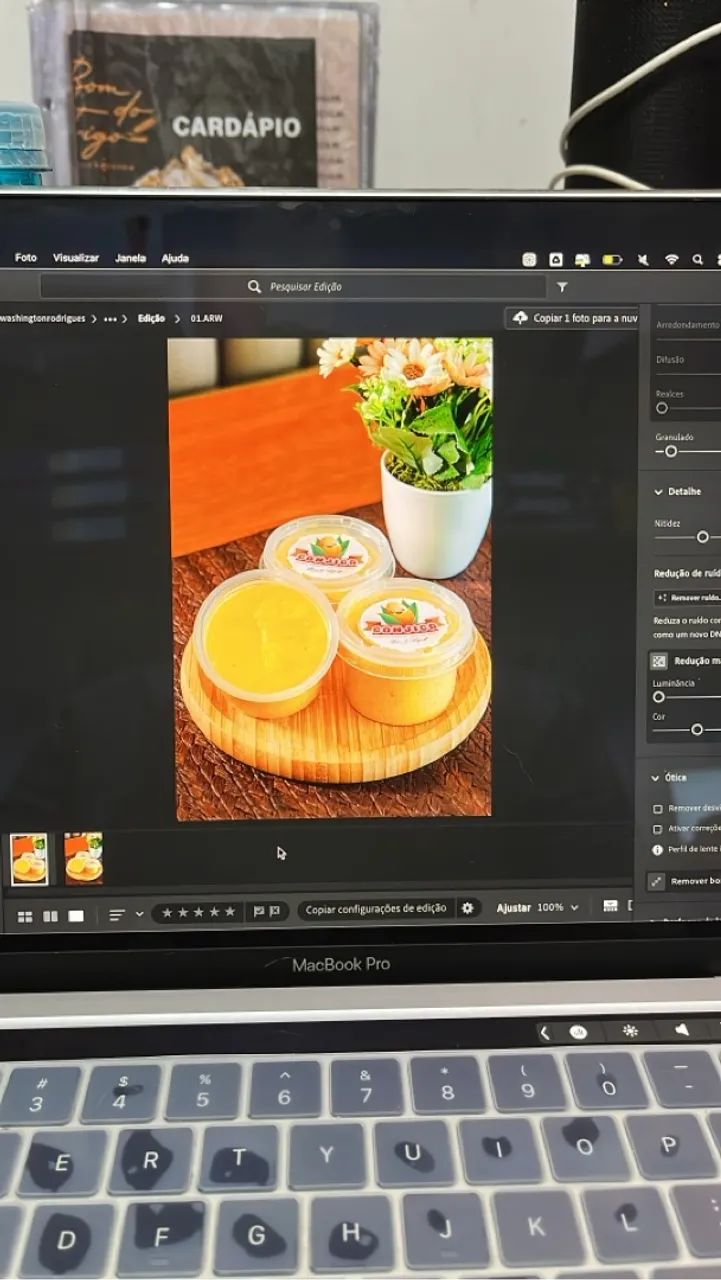Click the grid-pattern menu bar icon
The width and height of the screenshot is (721, 1280).
click(529, 260)
